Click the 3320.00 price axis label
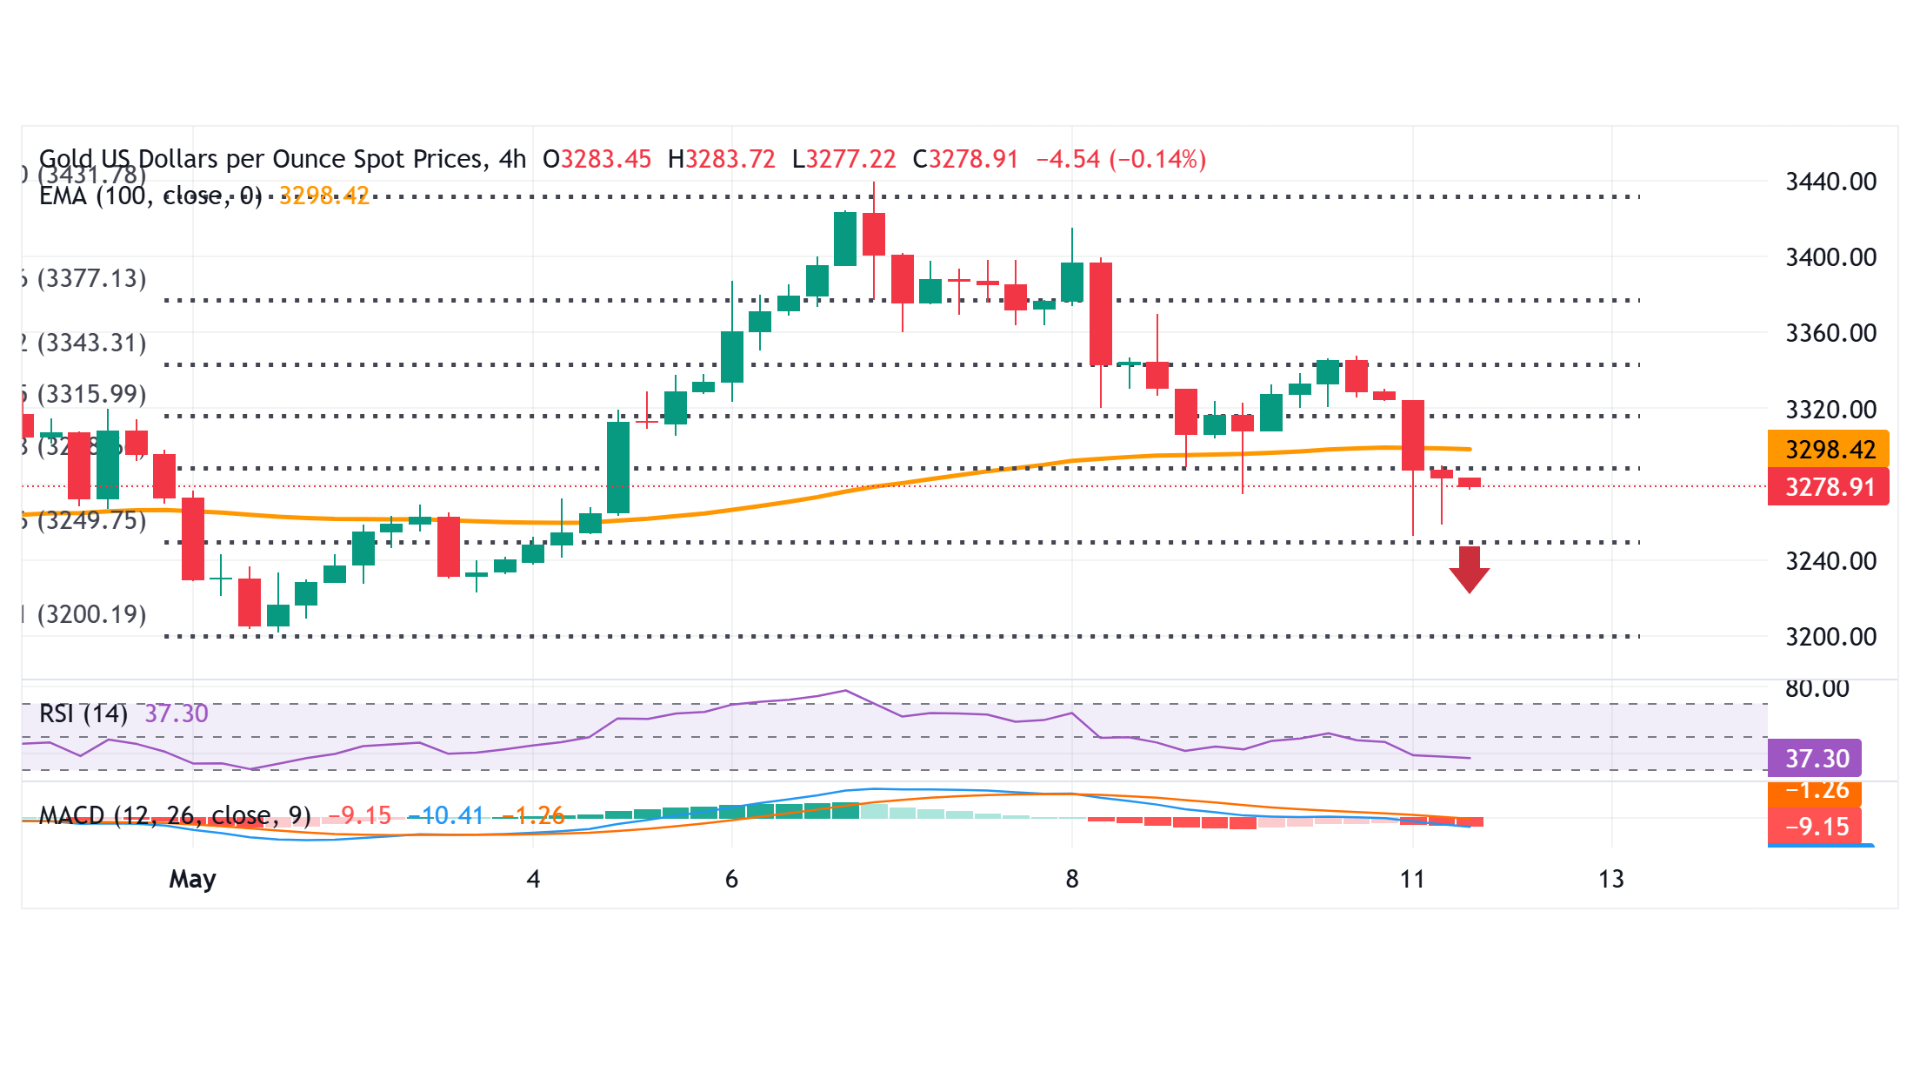Viewport: 1920px width, 1080px height. pyautogui.click(x=1831, y=409)
